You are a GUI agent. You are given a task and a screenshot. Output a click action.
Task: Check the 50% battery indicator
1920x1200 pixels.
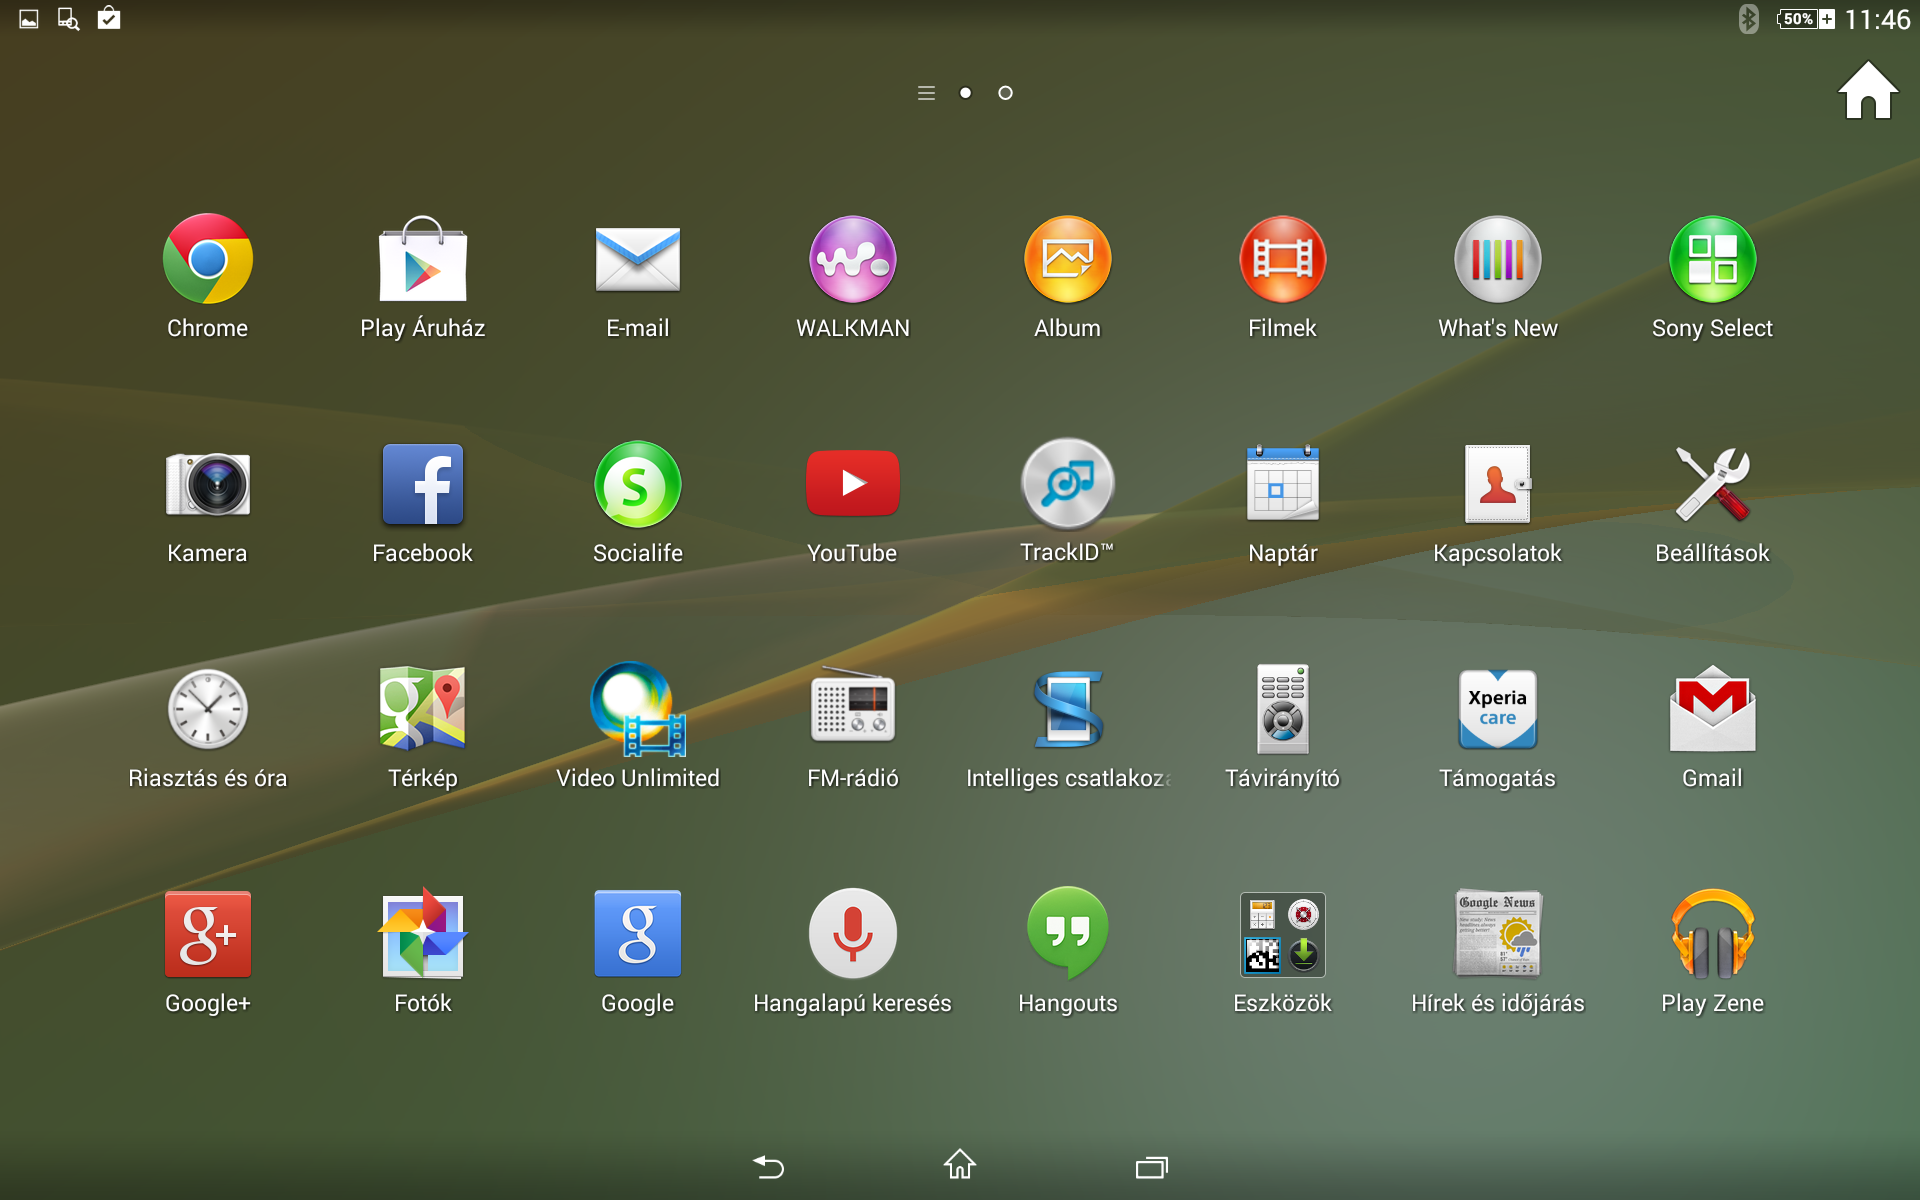(x=1806, y=19)
